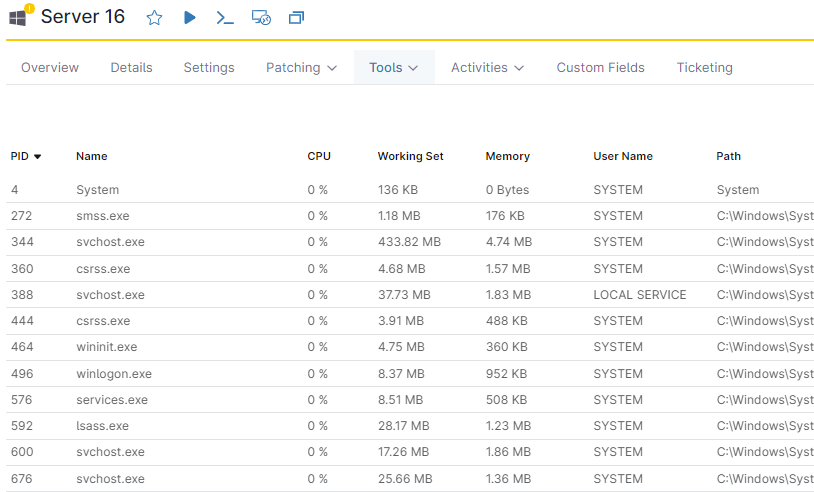Expand the Activities dropdown
This screenshot has width=814, height=492.
click(487, 68)
